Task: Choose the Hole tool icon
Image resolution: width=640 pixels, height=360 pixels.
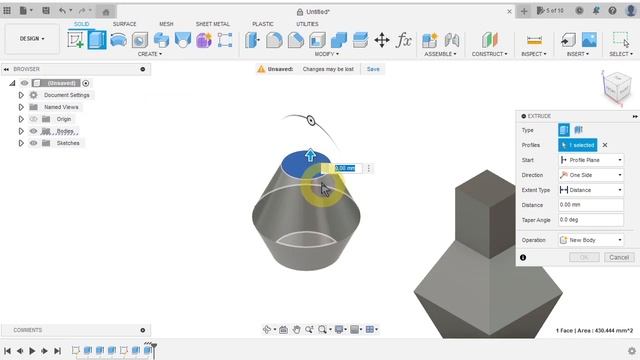Action: [x=140, y=40]
